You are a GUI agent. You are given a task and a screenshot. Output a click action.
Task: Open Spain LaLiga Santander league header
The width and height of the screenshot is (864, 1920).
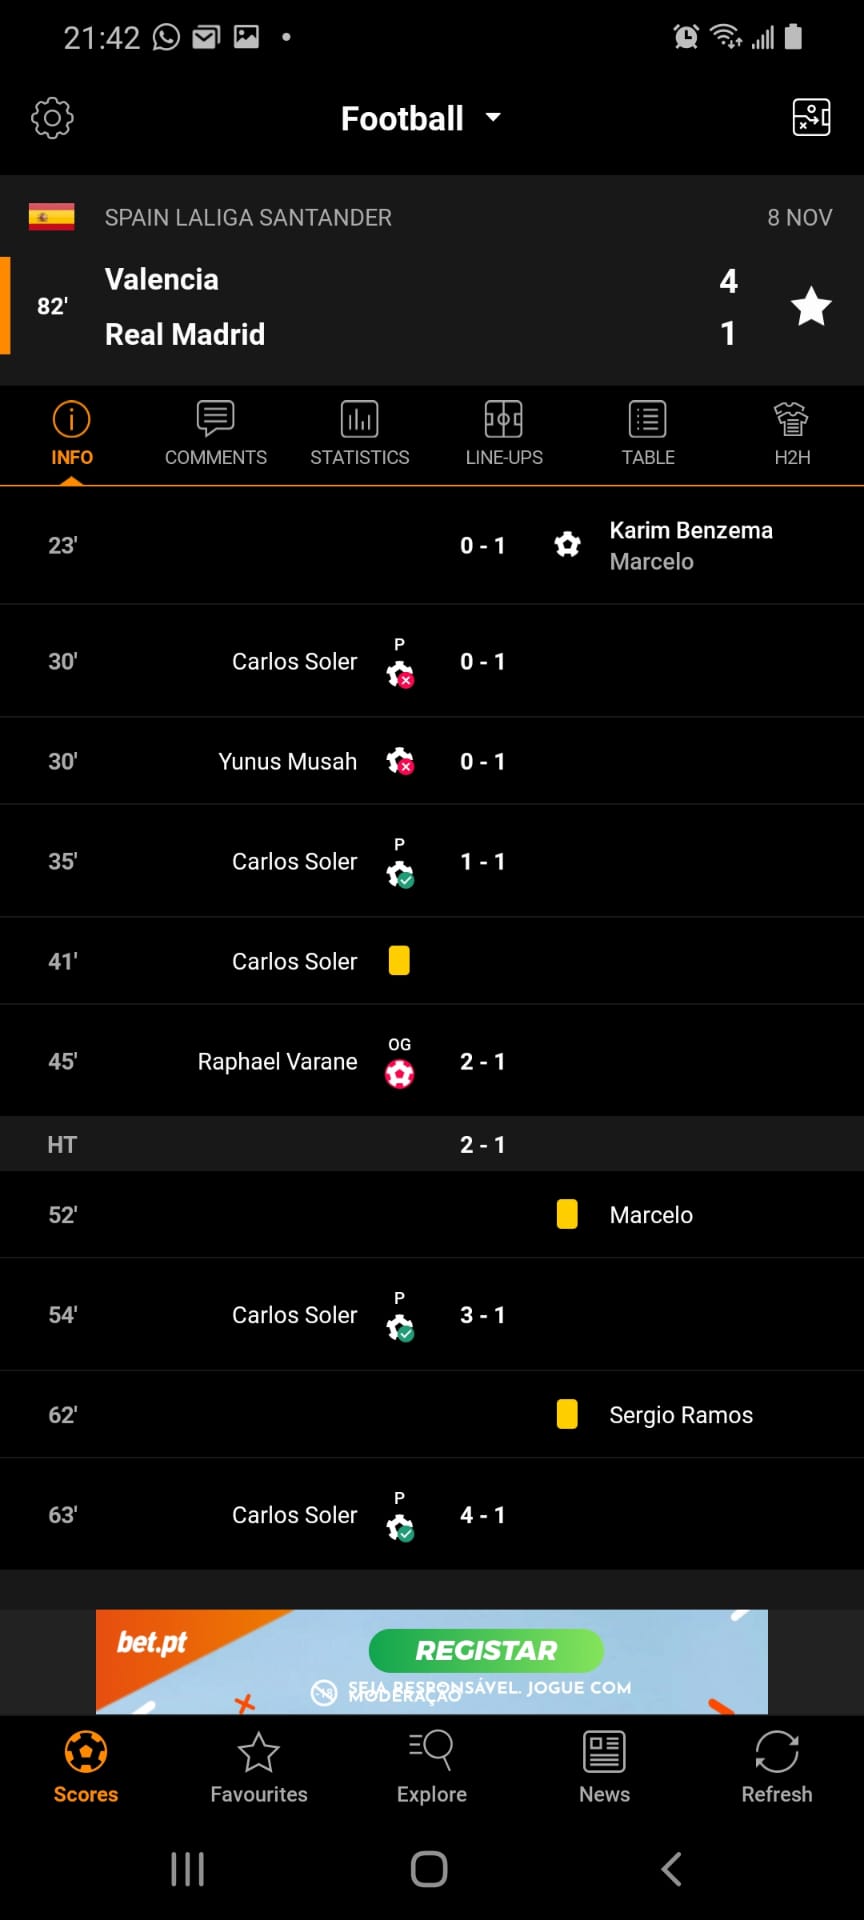tap(248, 217)
